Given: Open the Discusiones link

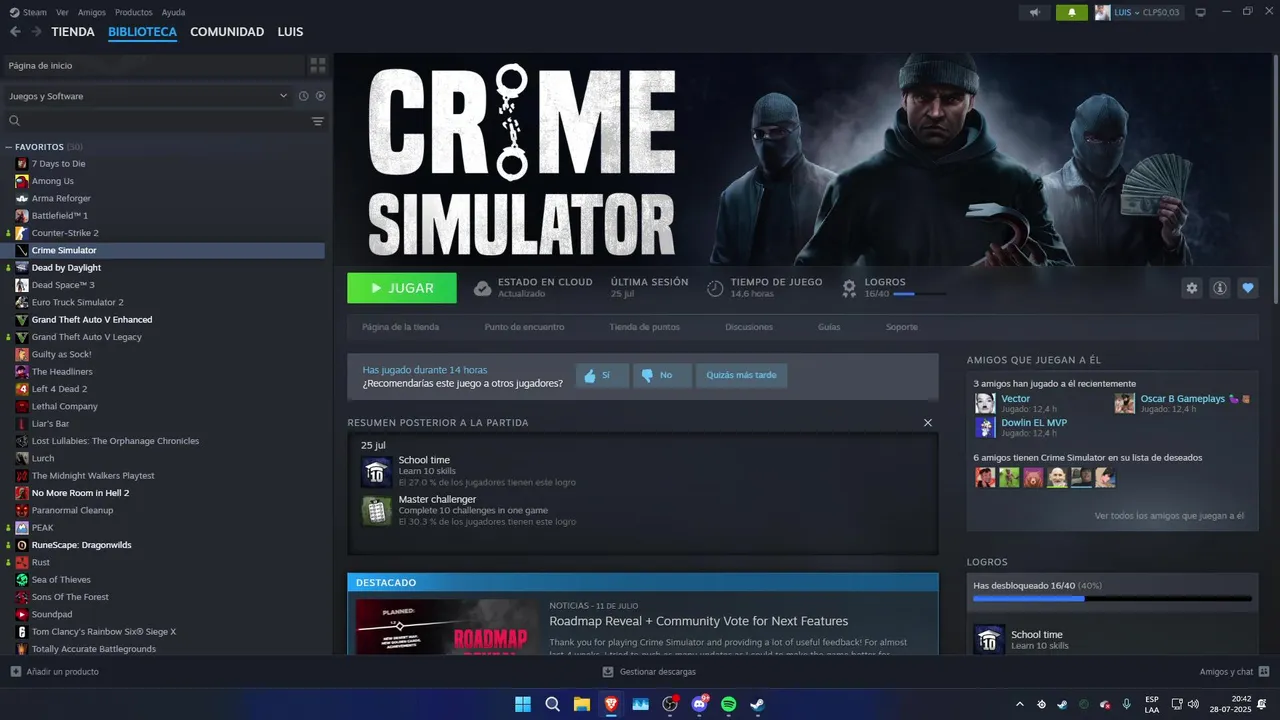Looking at the screenshot, I should tap(749, 327).
